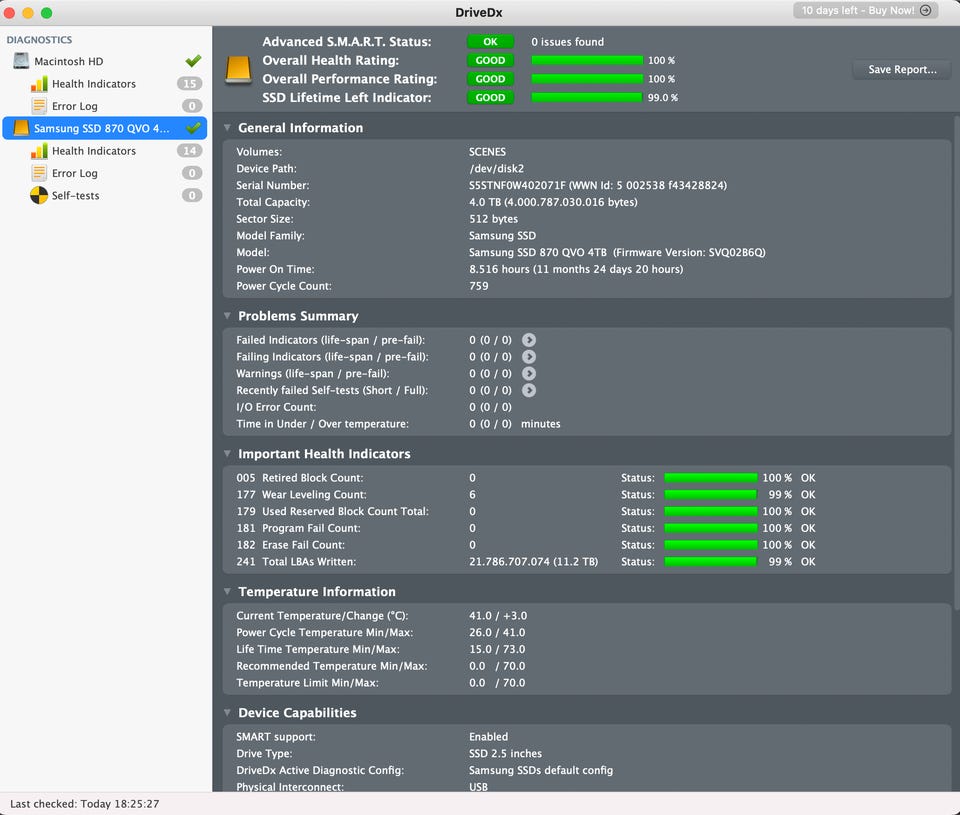Viewport: 960px width, 815px height.
Task: Open Health Indicators under Samsung SSD
Action: (x=105, y=151)
